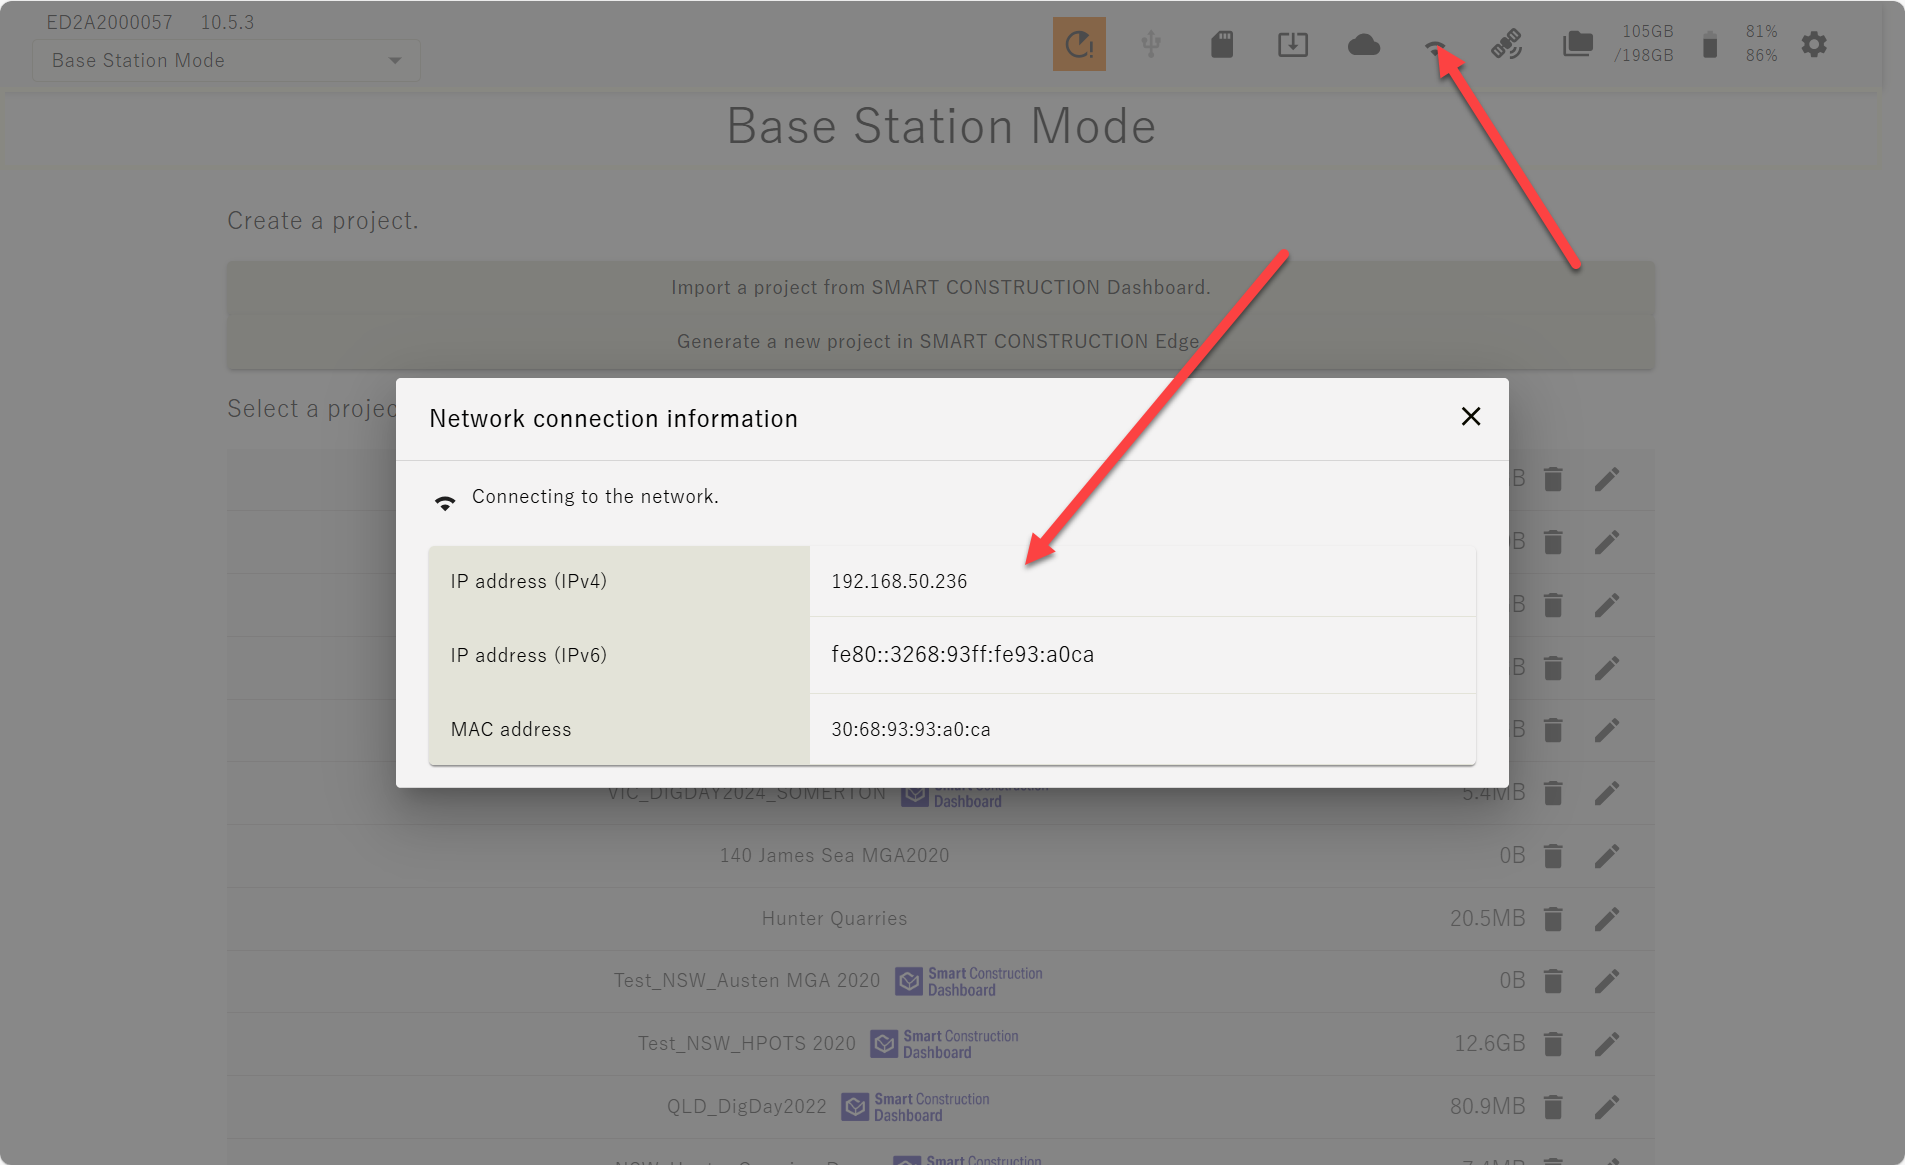Screen dimensions: 1905x1165
Task: Click the device ID ED2A2000057
Action: pos(109,22)
